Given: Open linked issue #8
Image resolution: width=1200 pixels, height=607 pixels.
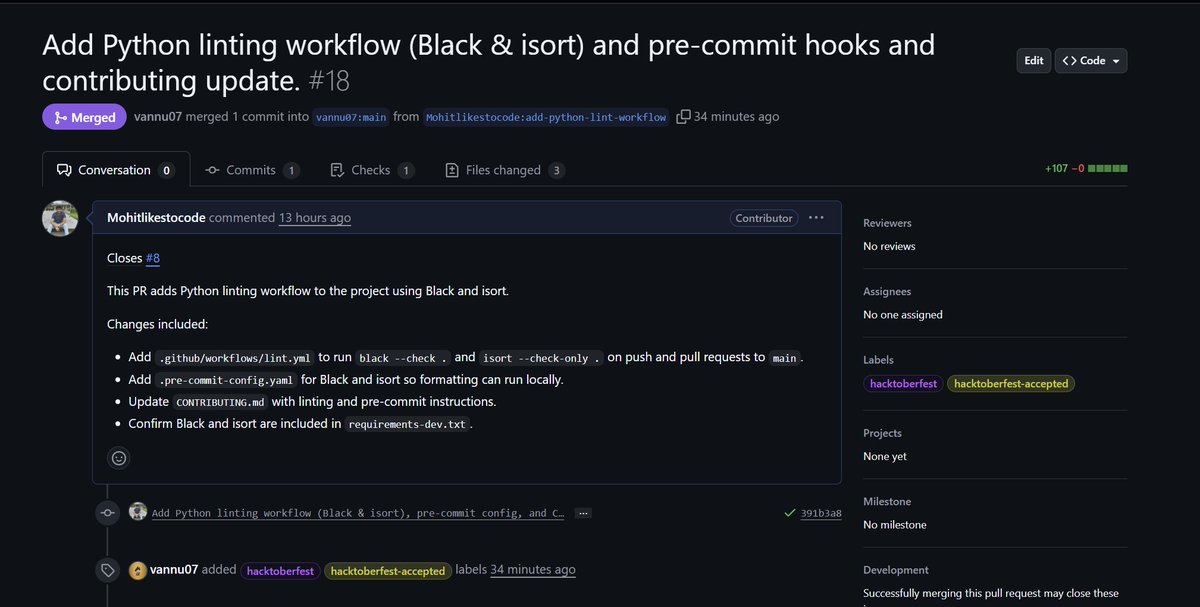Looking at the screenshot, I should [153, 258].
